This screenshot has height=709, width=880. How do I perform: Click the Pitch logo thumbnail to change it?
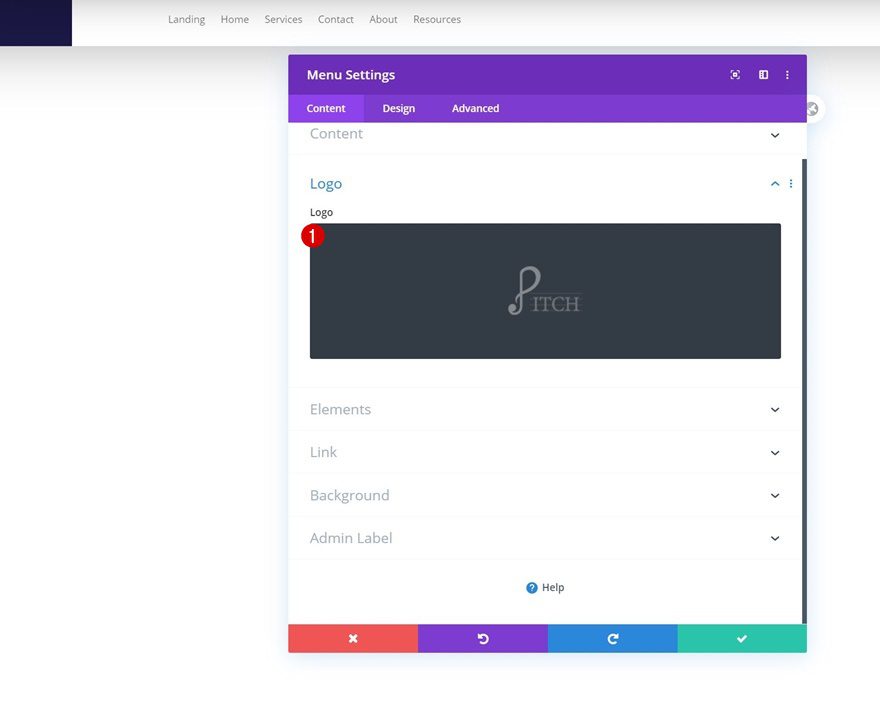coord(545,290)
